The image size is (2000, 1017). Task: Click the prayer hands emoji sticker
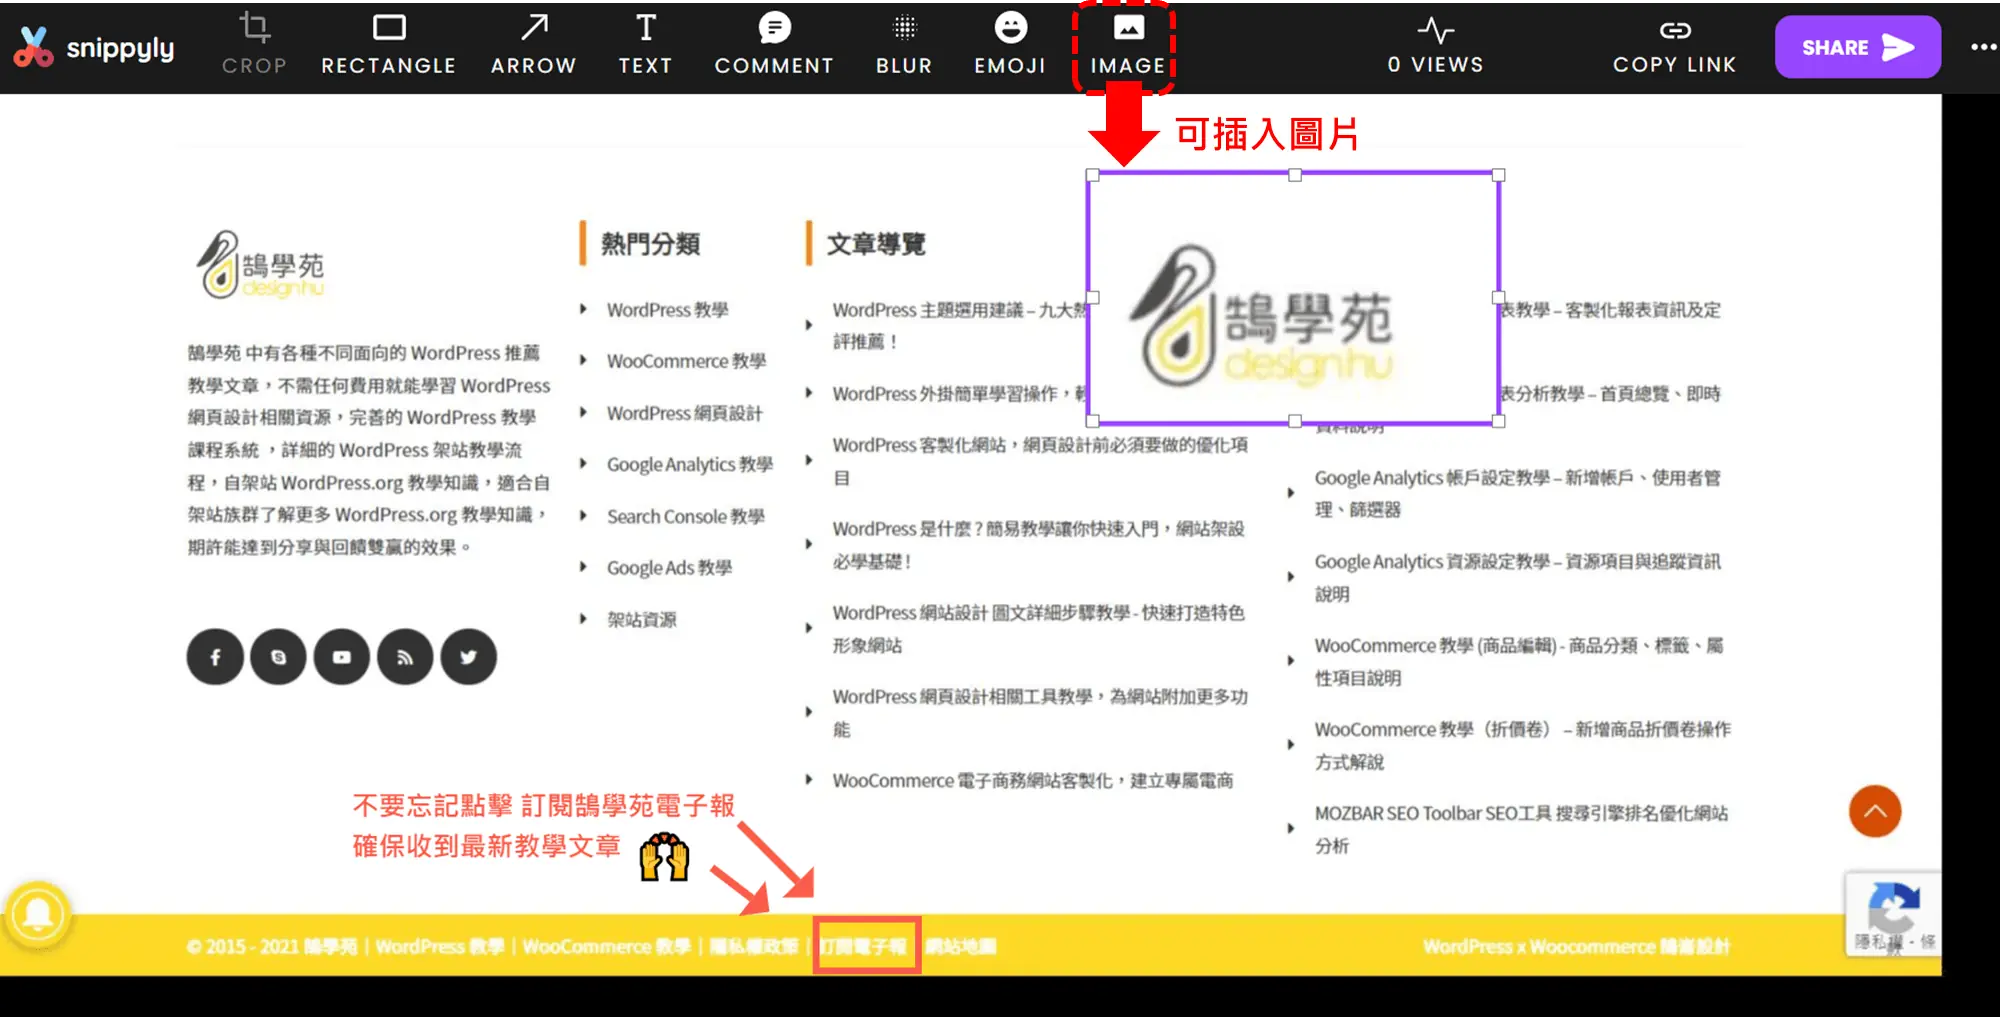tap(664, 857)
